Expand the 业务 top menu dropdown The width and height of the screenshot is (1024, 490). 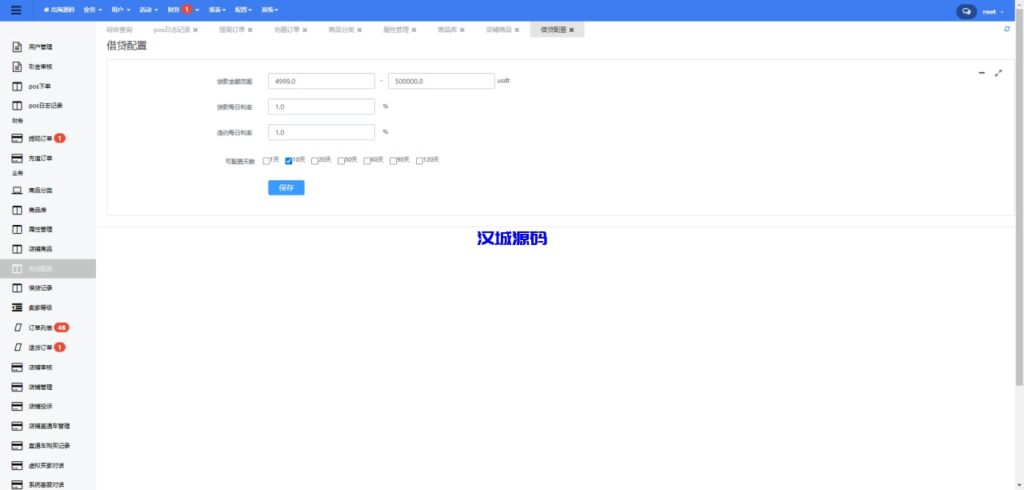[93, 10]
